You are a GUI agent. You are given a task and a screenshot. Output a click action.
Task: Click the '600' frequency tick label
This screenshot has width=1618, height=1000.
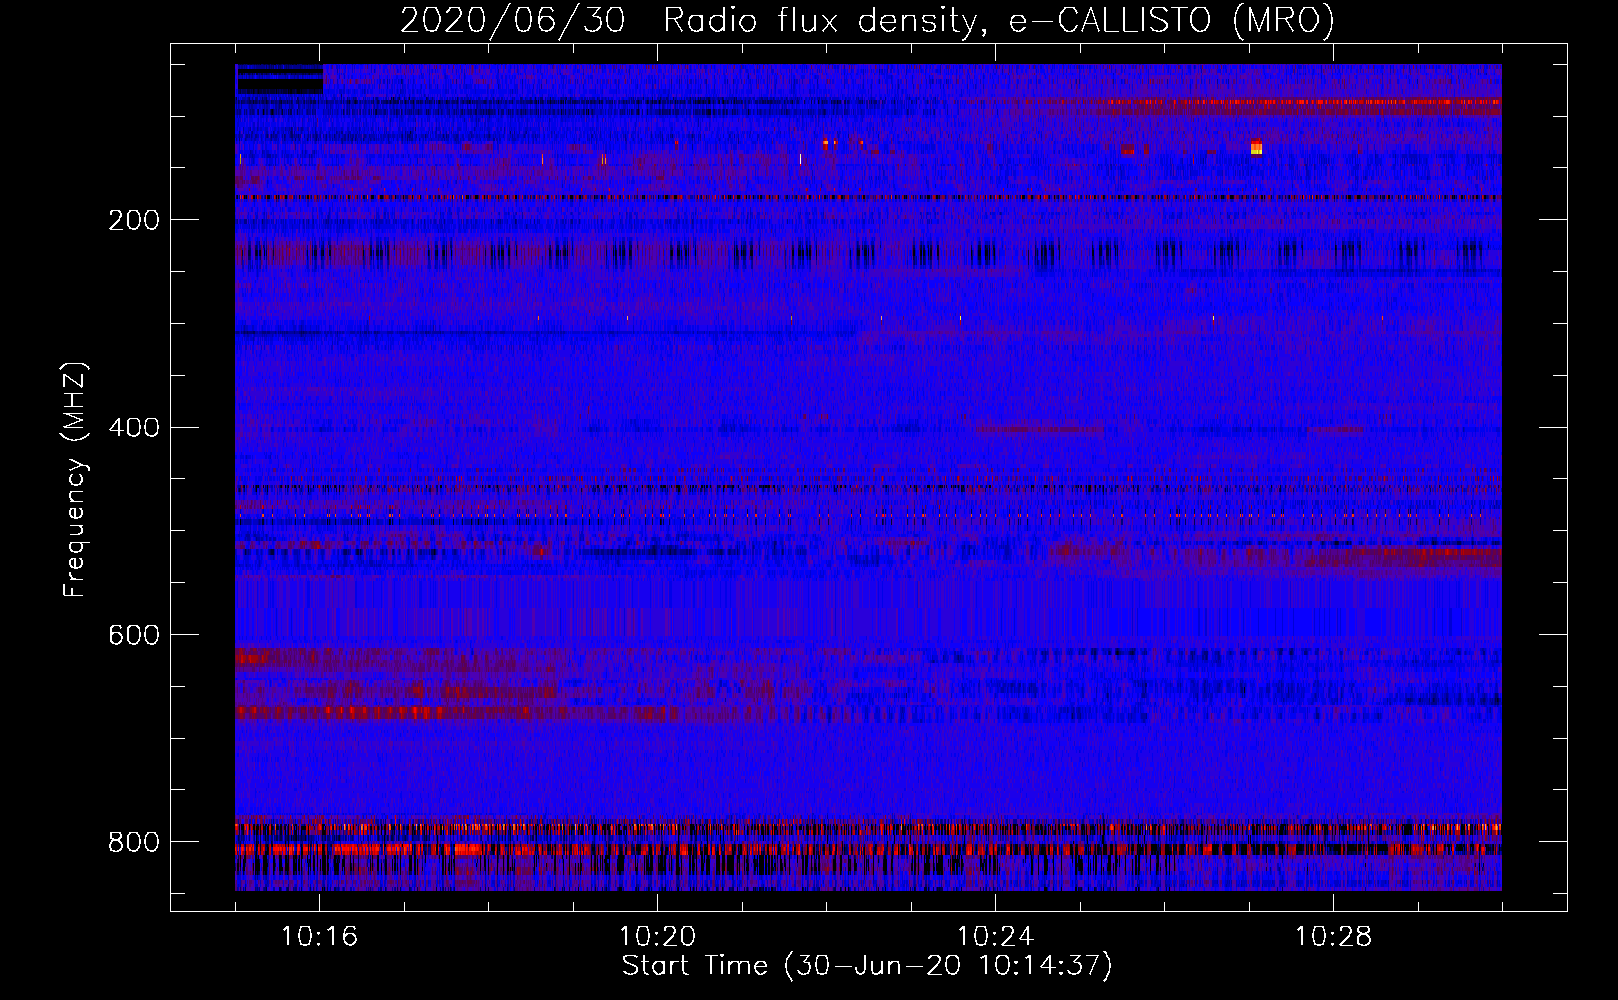(133, 636)
